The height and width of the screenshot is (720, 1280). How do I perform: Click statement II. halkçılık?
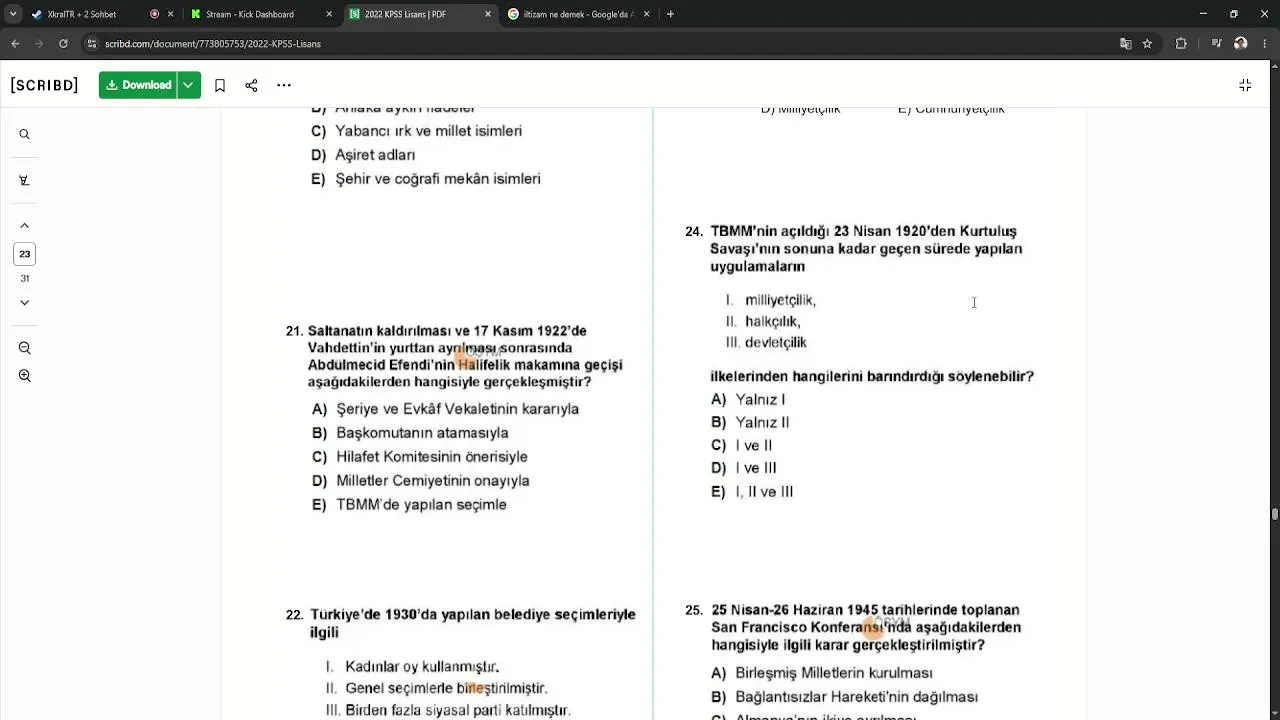click(x=763, y=321)
